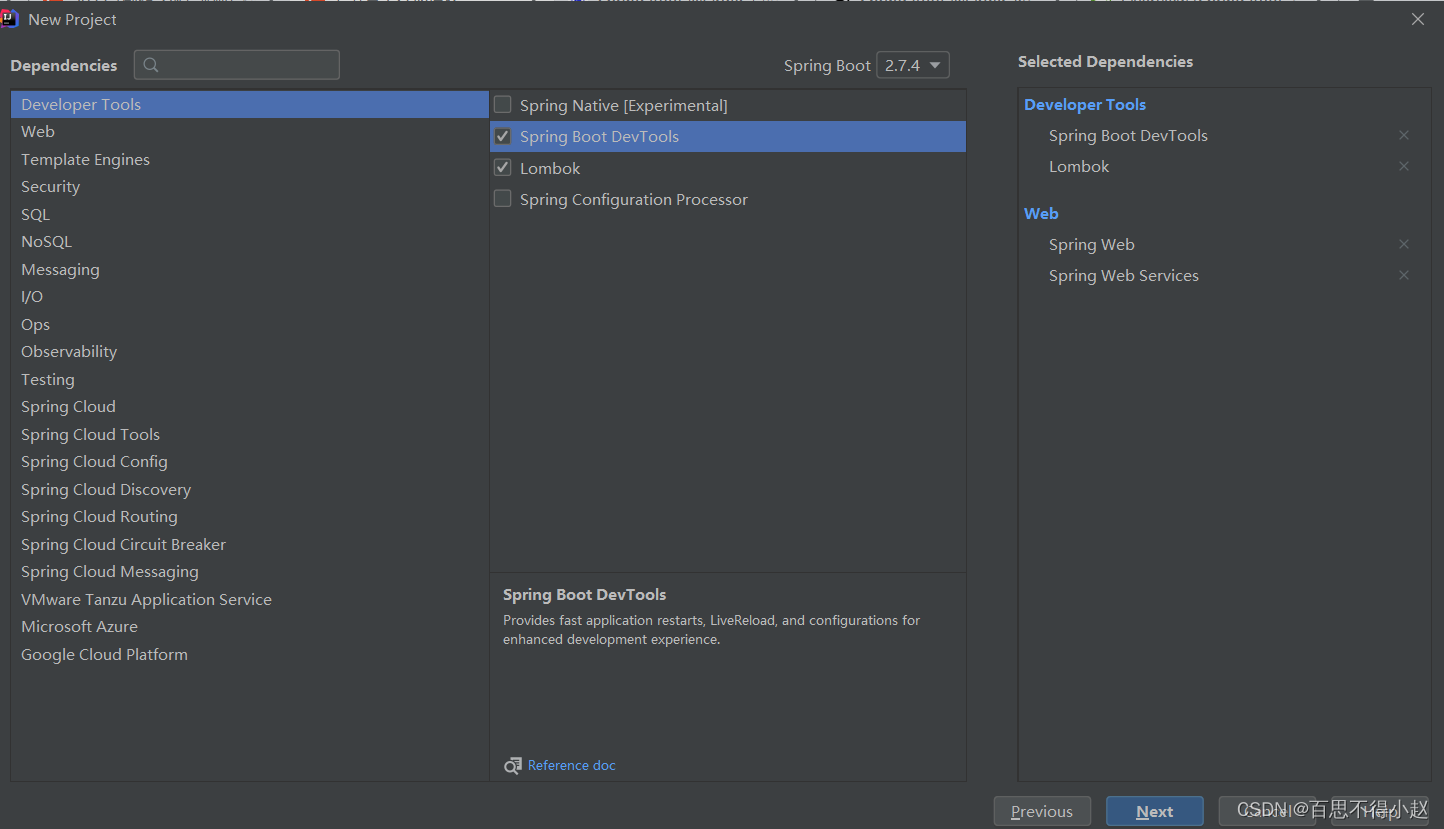Select the Microsoft Azure category
The image size is (1444, 829).
(249, 627)
